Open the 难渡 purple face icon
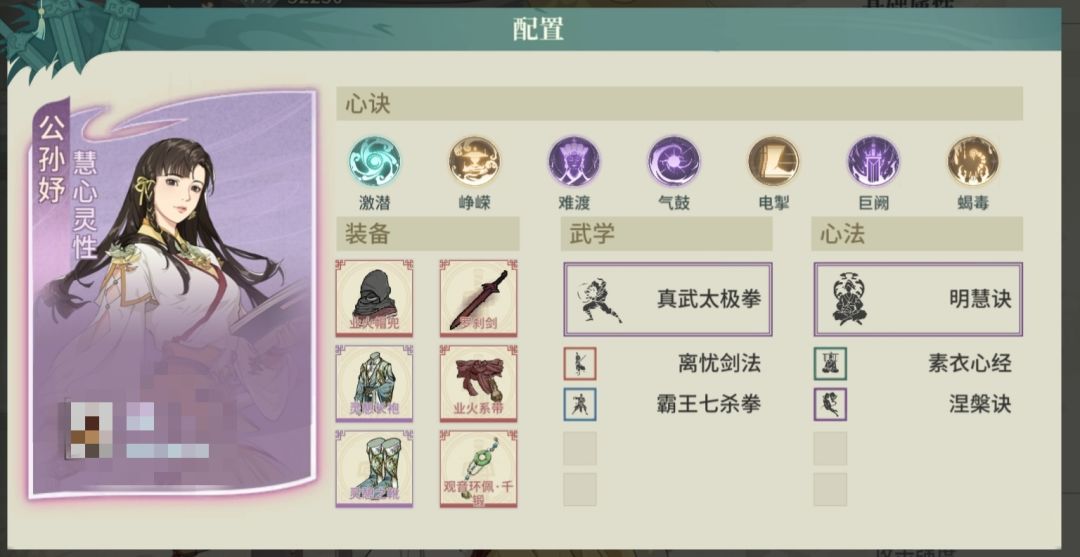This screenshot has height=557, width=1080. (x=574, y=162)
